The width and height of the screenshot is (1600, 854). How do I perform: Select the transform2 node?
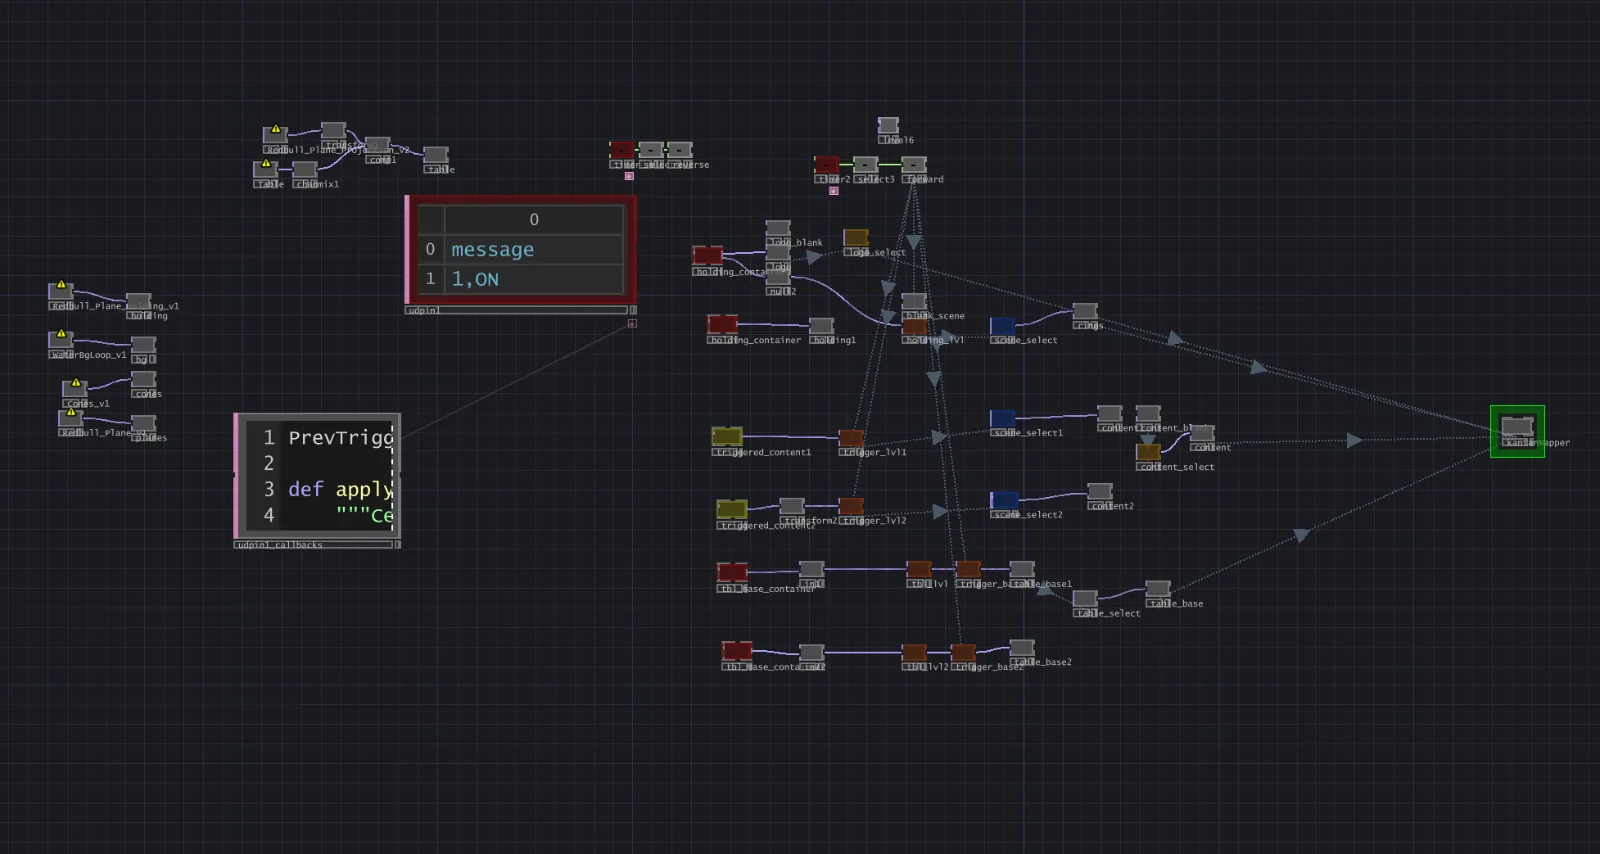click(791, 507)
